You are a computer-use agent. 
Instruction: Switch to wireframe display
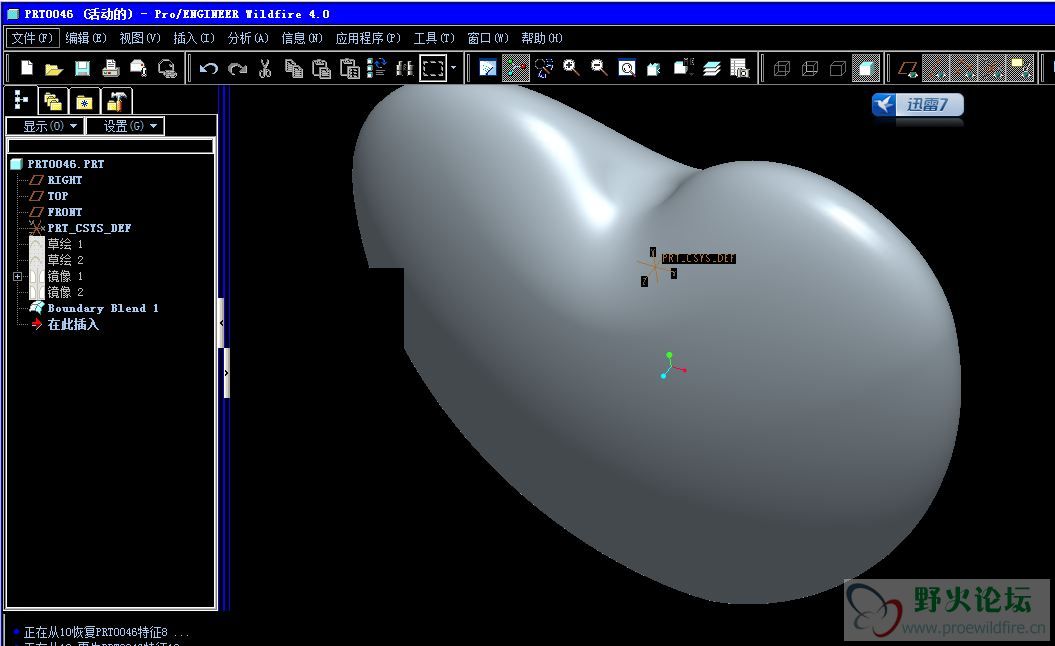(x=782, y=68)
